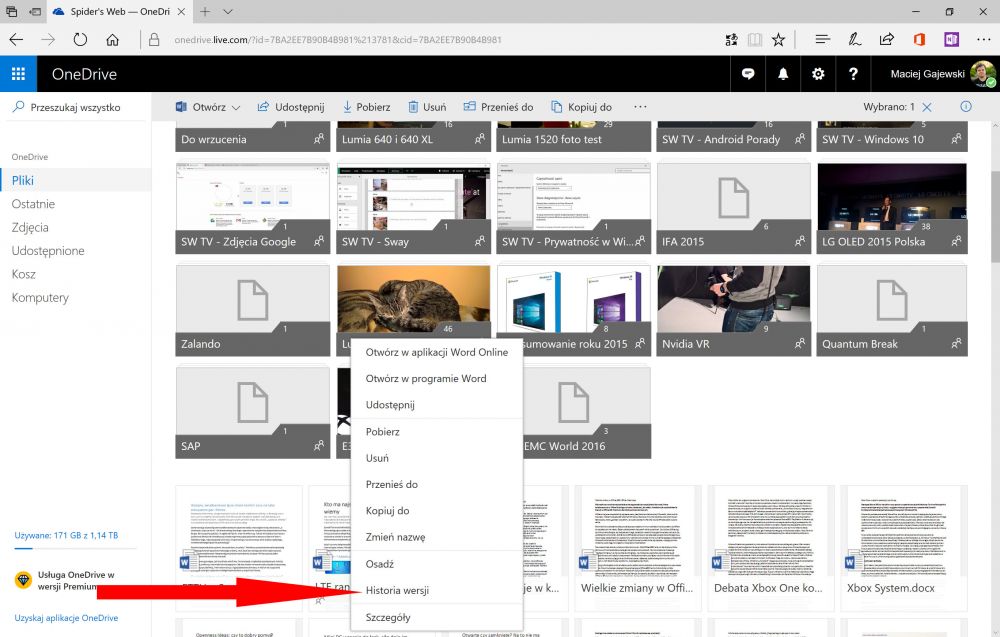Select Pliki in the sidebar

[x=75, y=180]
